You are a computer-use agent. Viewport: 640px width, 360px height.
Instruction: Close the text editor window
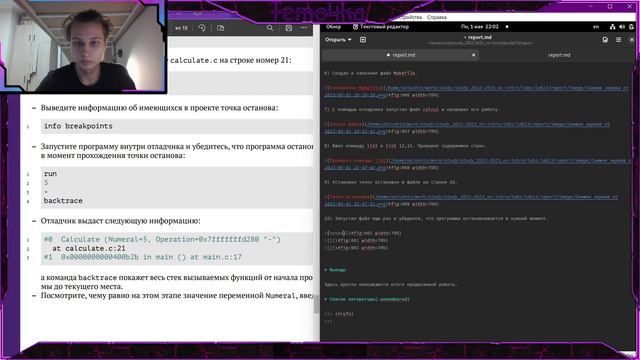click(x=632, y=40)
